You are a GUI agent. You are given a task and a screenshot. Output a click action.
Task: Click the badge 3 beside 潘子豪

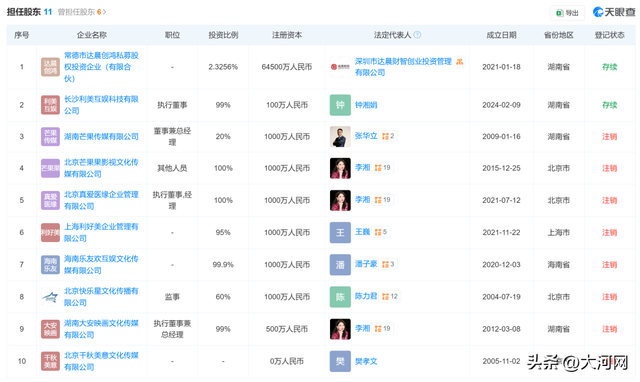[388, 264]
